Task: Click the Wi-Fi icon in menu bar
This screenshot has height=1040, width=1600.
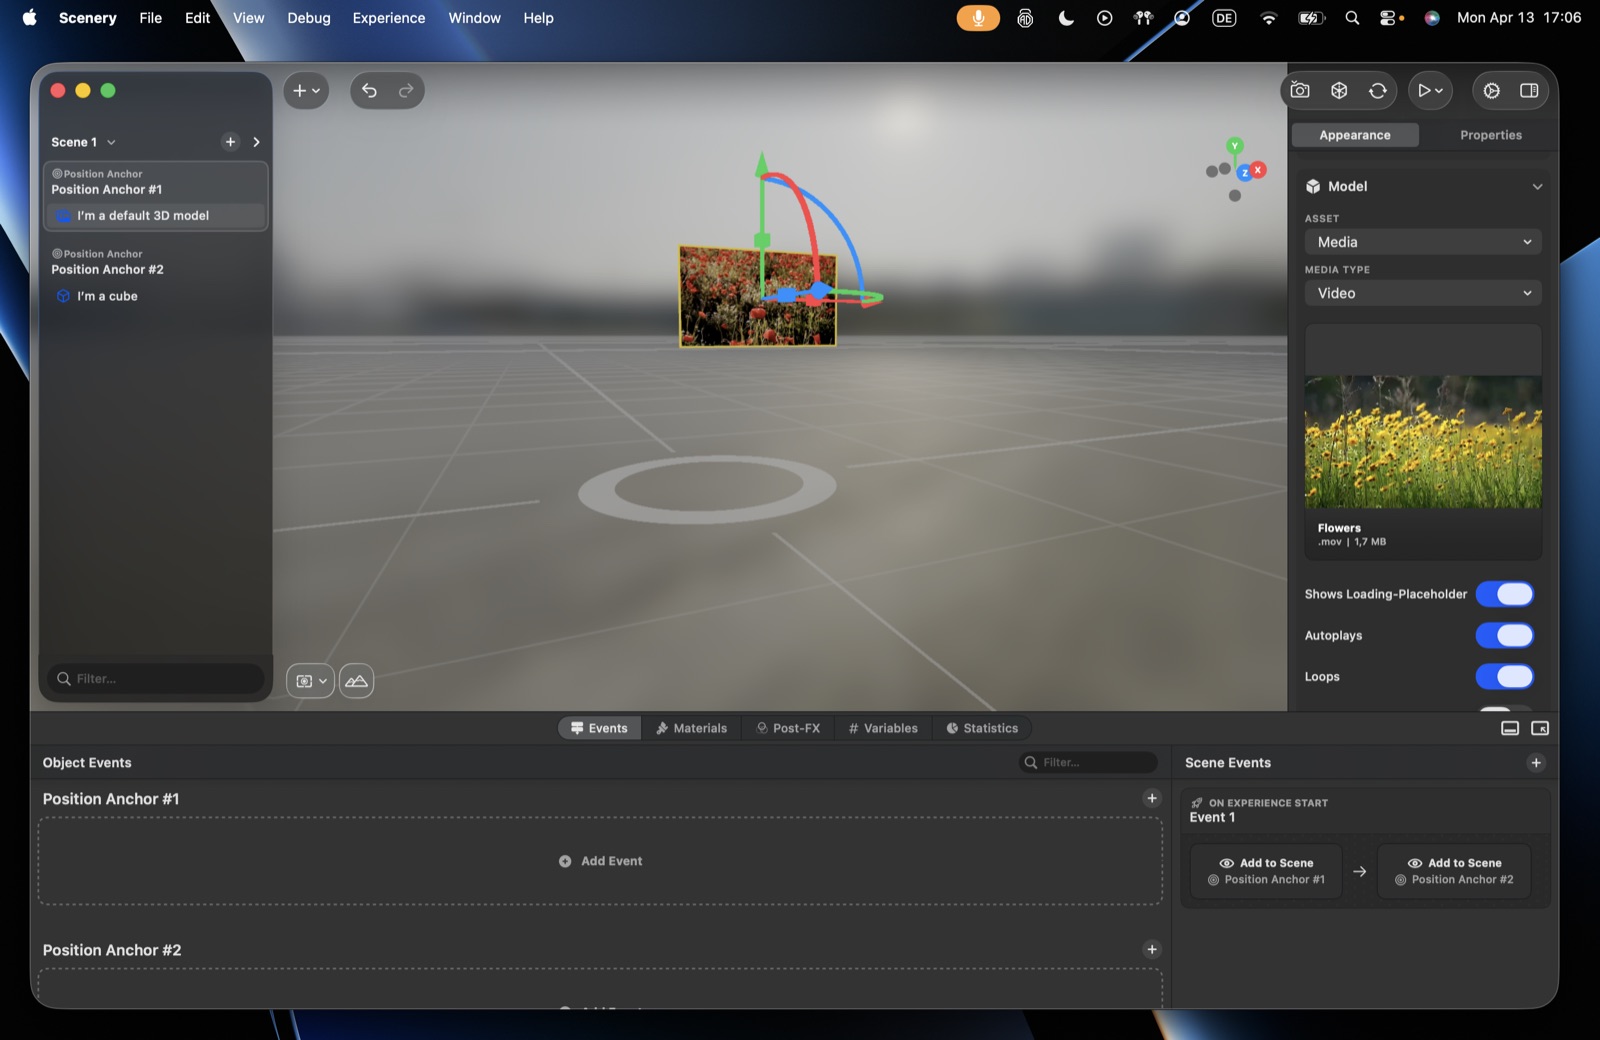Action: 1269,18
